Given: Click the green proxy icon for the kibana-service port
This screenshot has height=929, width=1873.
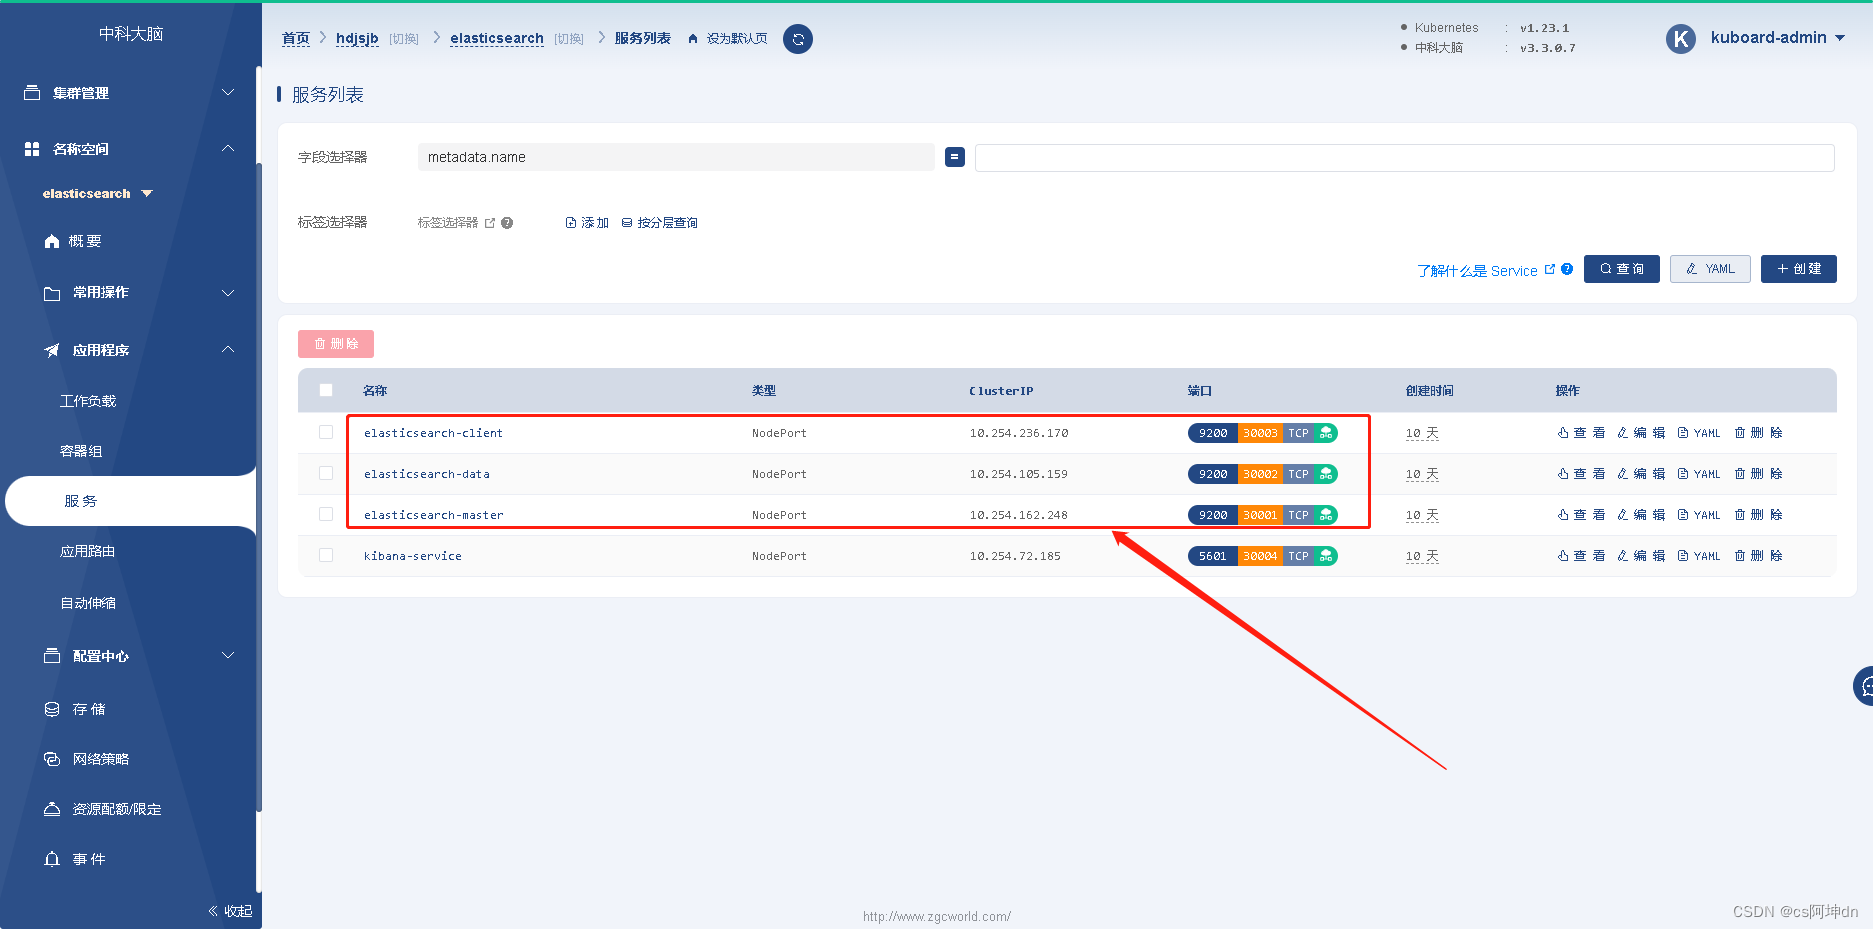Looking at the screenshot, I should tap(1326, 556).
